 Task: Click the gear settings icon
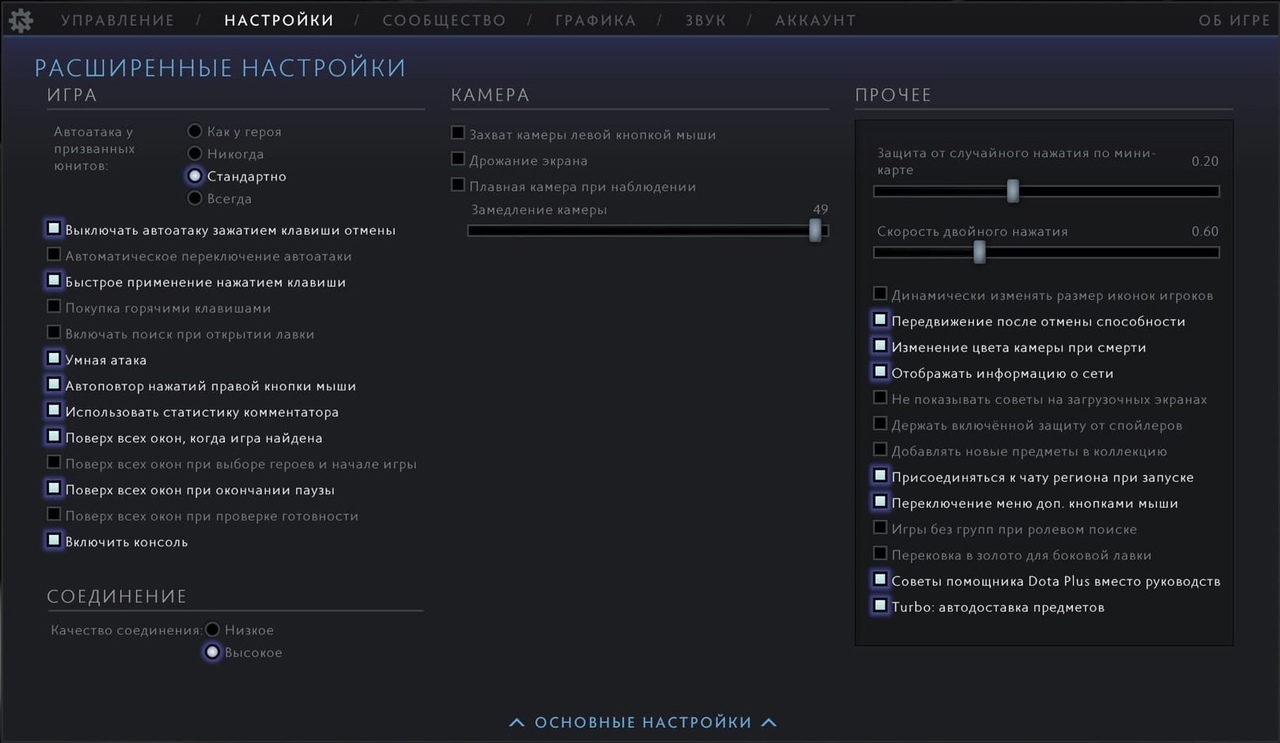(x=20, y=20)
